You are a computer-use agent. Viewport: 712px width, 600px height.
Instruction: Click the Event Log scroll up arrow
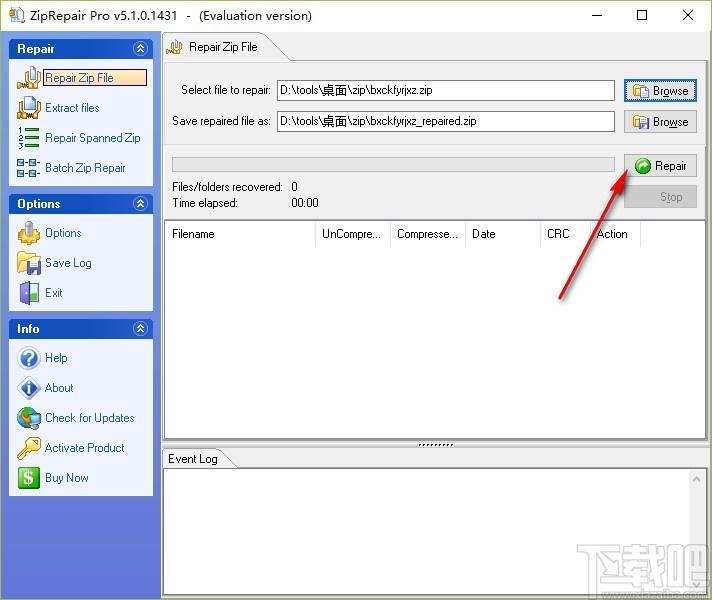pos(696,479)
